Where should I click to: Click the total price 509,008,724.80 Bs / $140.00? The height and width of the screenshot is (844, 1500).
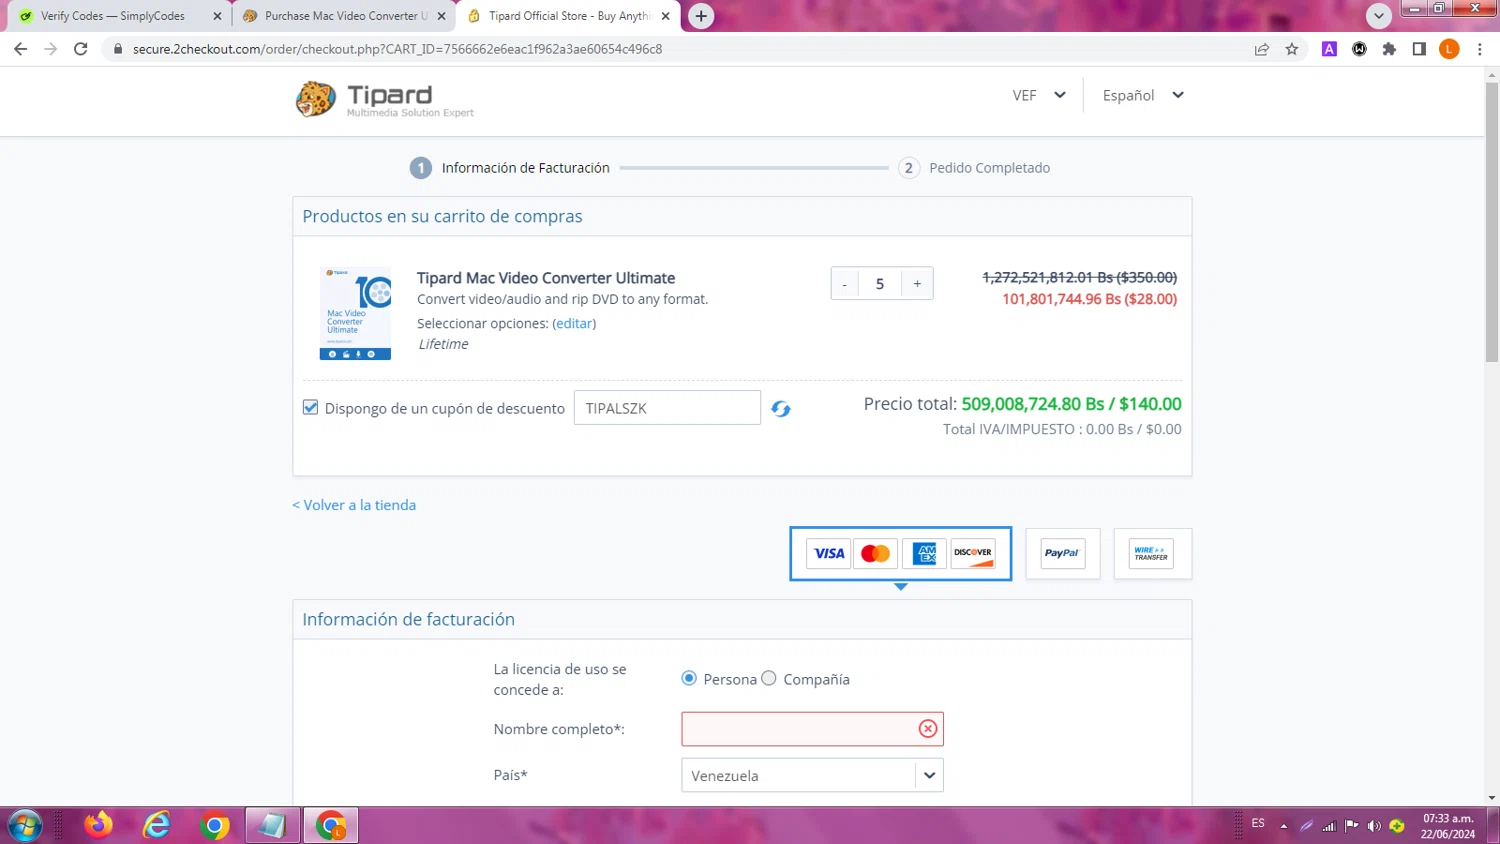coord(1071,404)
